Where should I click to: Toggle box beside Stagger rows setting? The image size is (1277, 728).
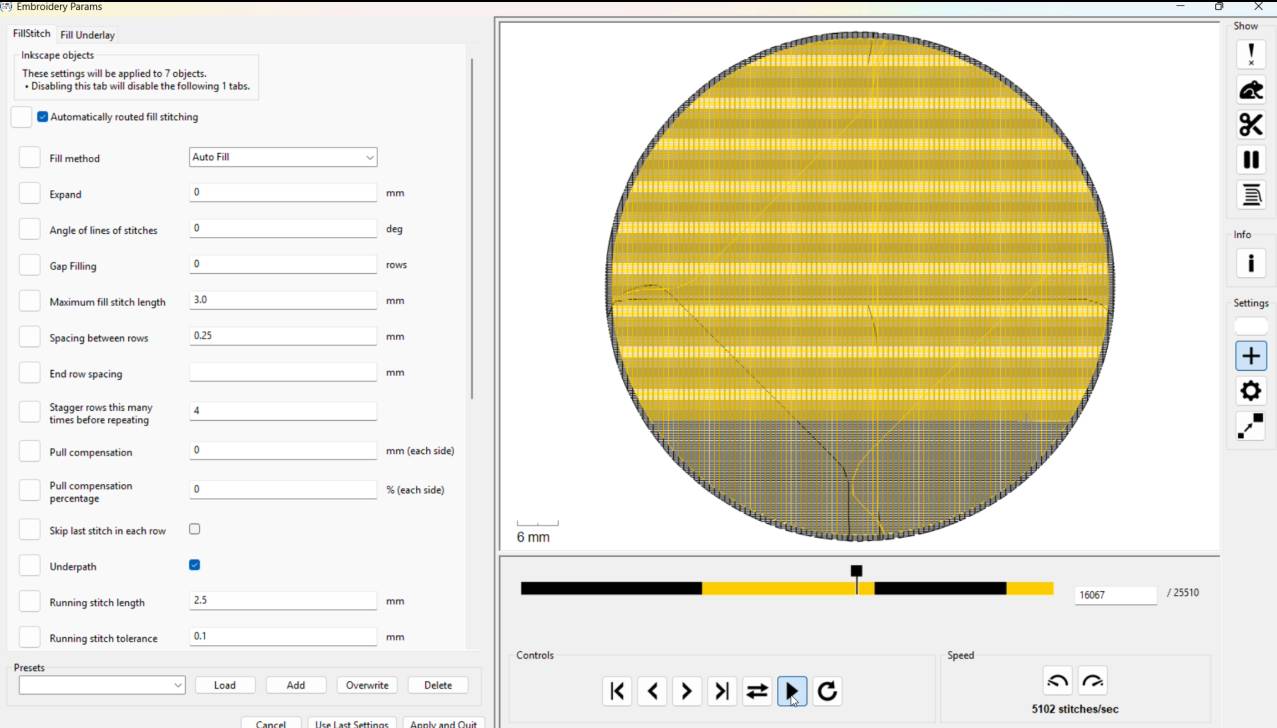pyautogui.click(x=30, y=413)
